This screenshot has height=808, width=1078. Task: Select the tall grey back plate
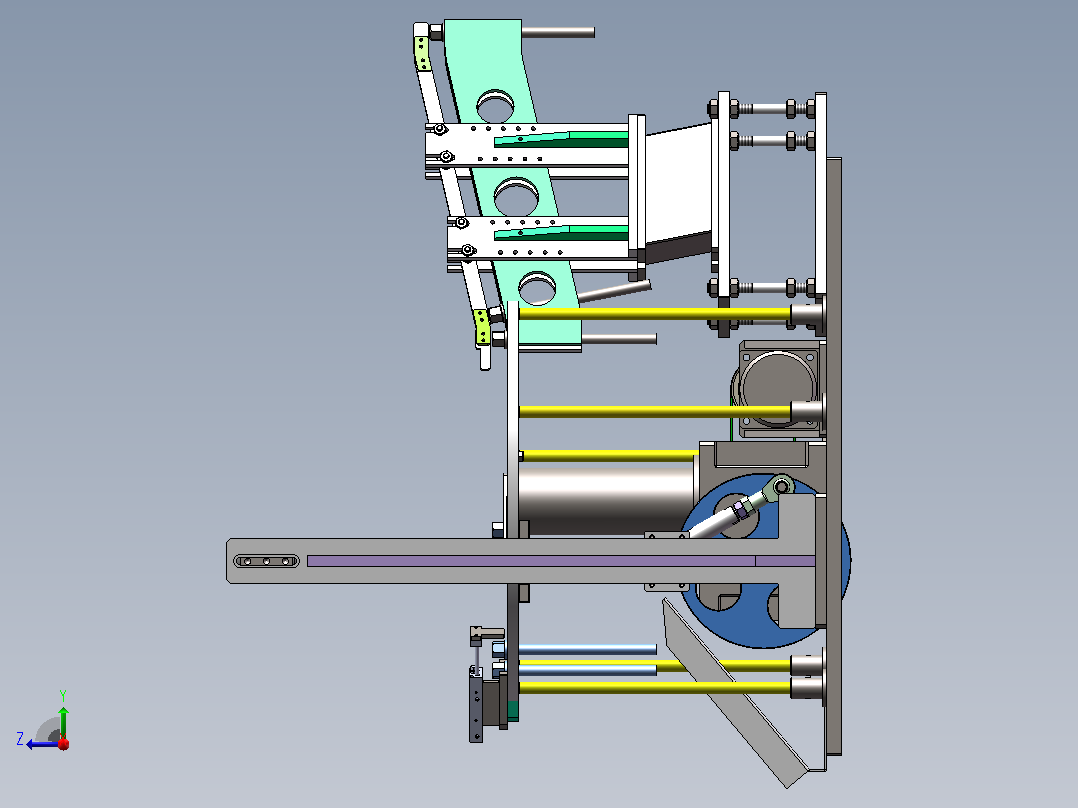coord(833,455)
